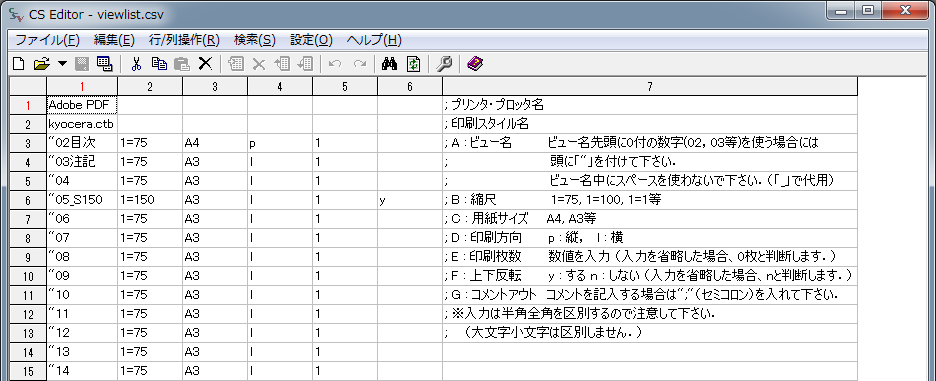Screen dimensions: 936x381
Task: Click the y cell in column 6
Action: pos(410,200)
